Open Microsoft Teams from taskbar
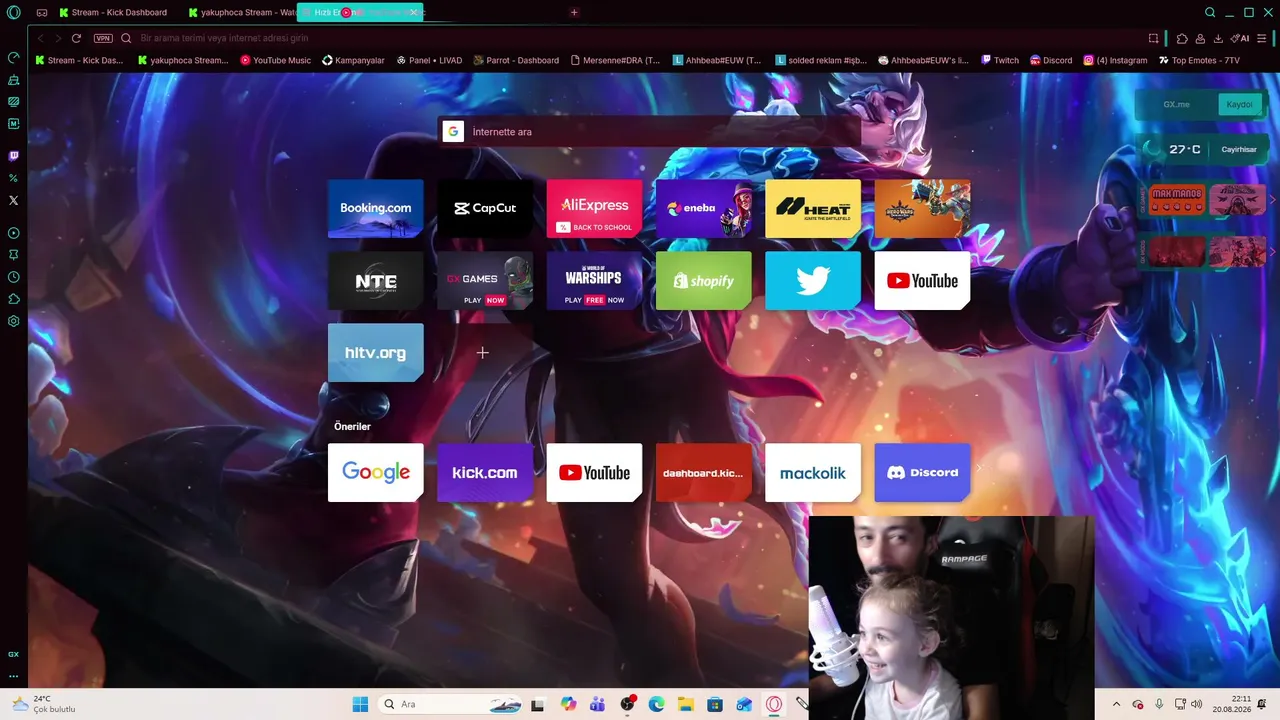The image size is (1280, 720). (x=598, y=704)
